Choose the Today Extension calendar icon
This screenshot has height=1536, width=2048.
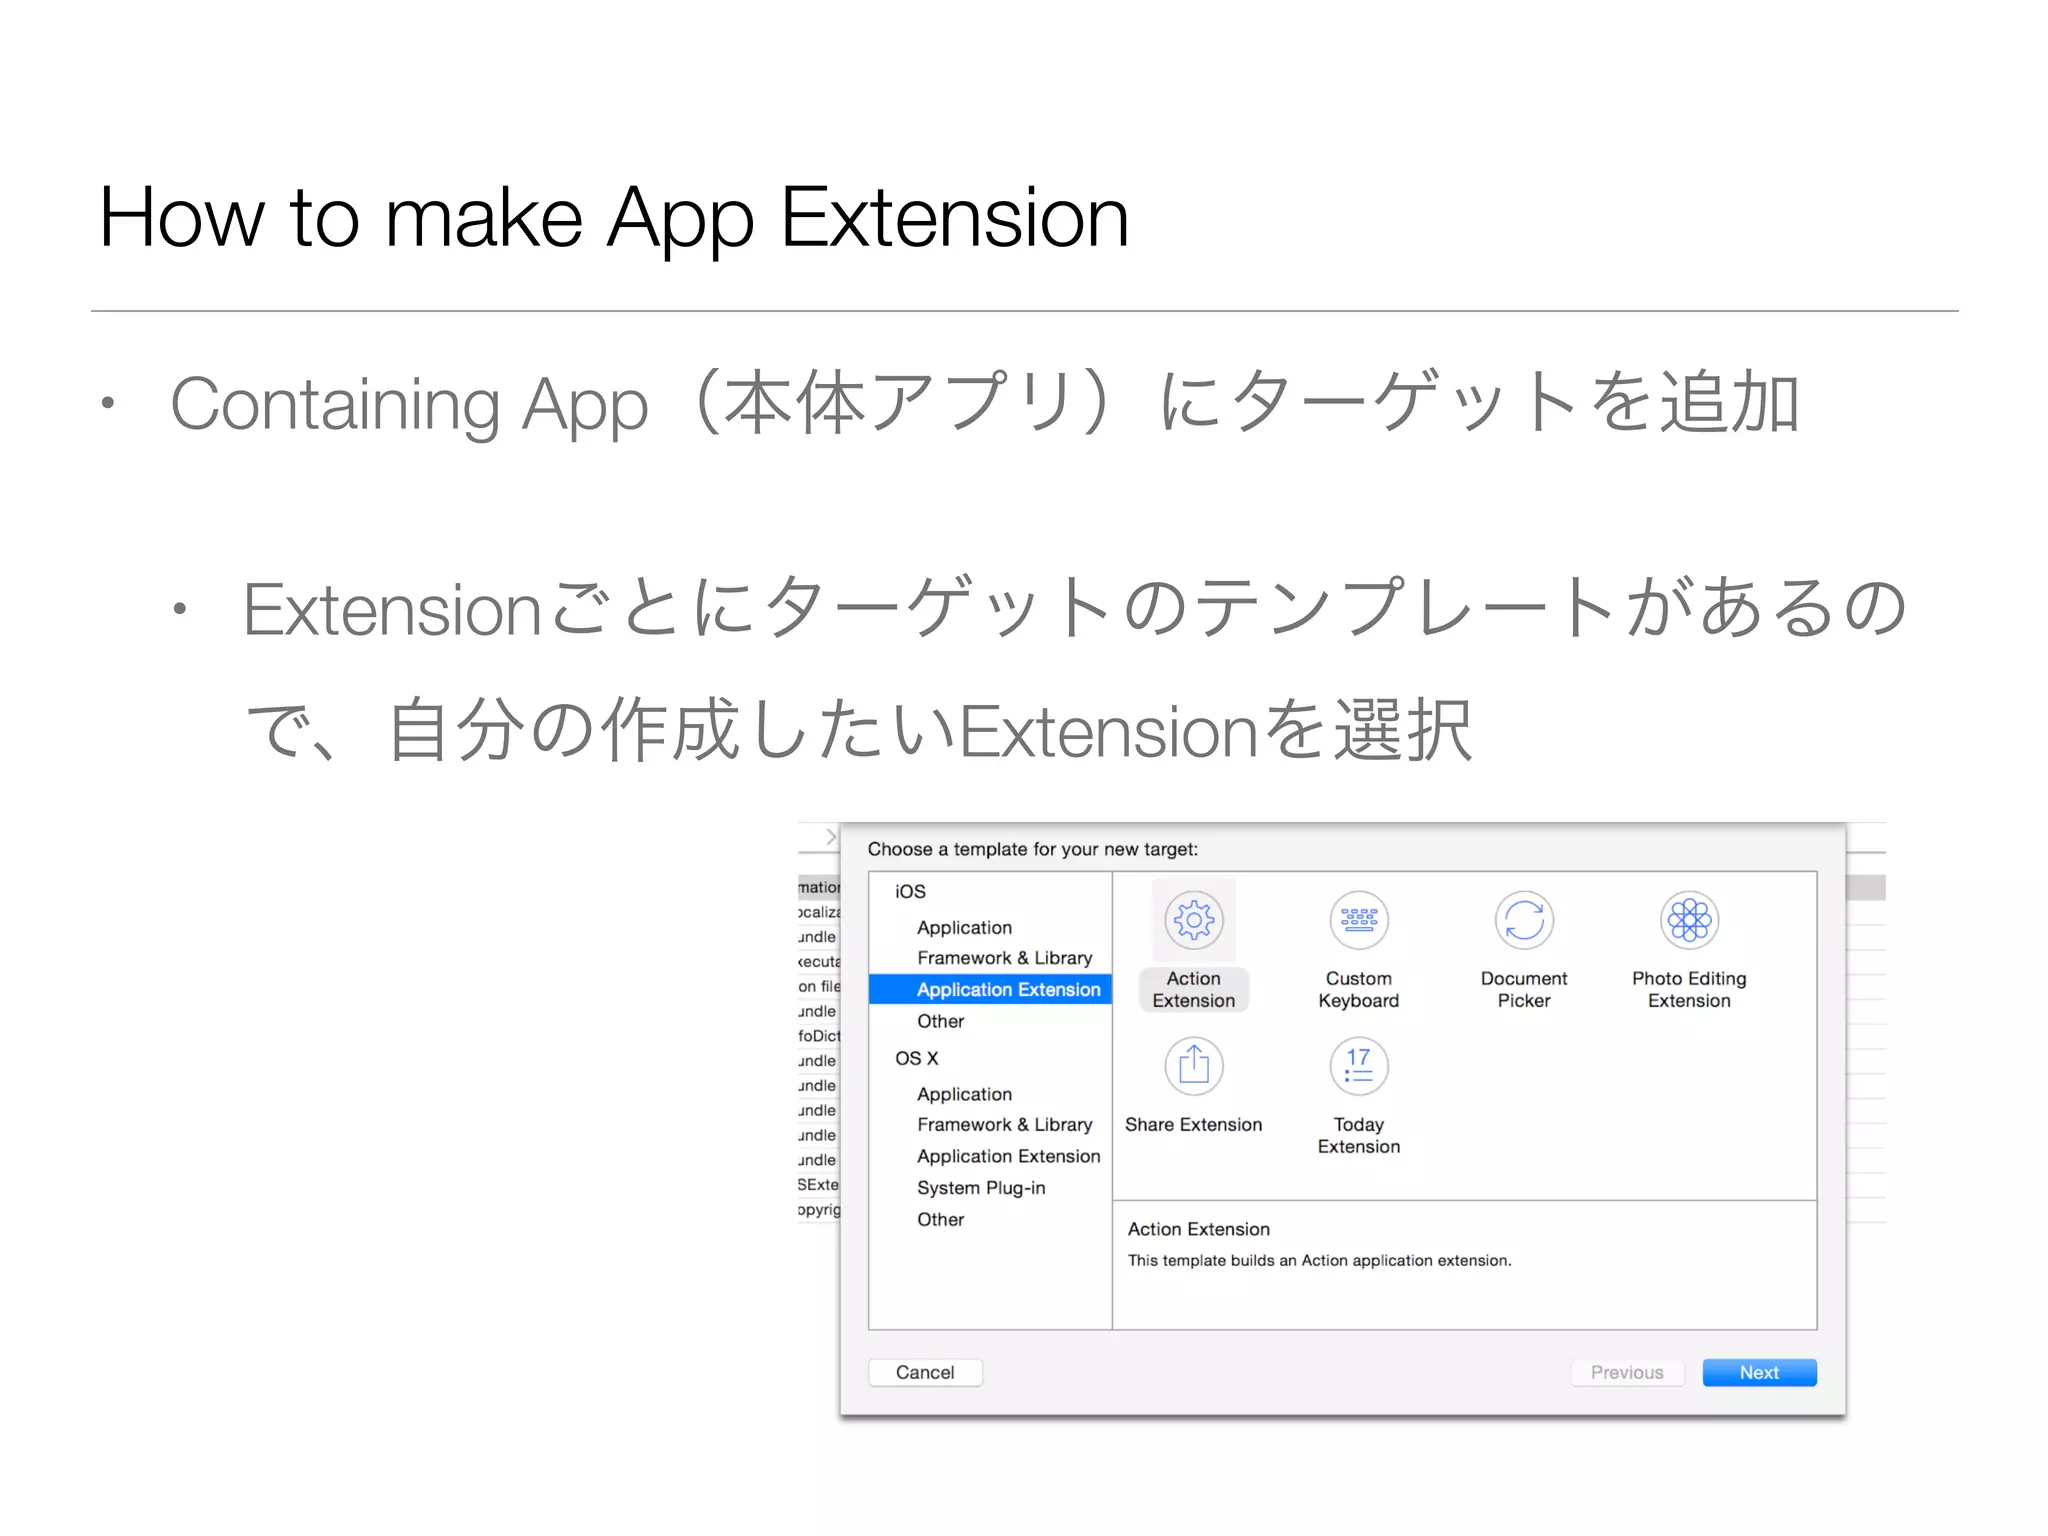pyautogui.click(x=1358, y=1065)
